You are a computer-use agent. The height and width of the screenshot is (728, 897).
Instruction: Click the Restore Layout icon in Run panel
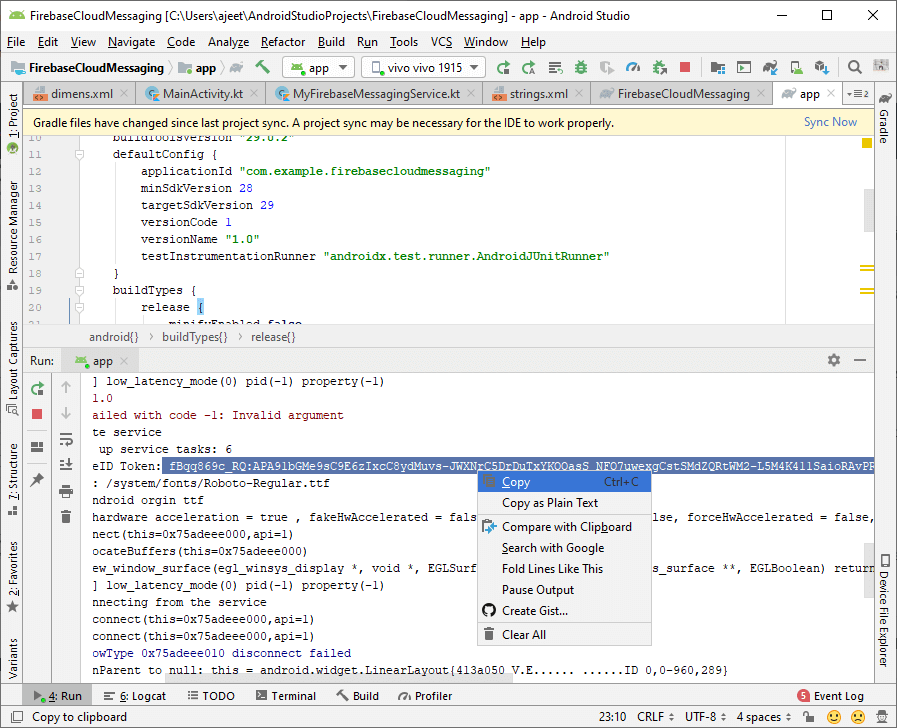coord(37,447)
